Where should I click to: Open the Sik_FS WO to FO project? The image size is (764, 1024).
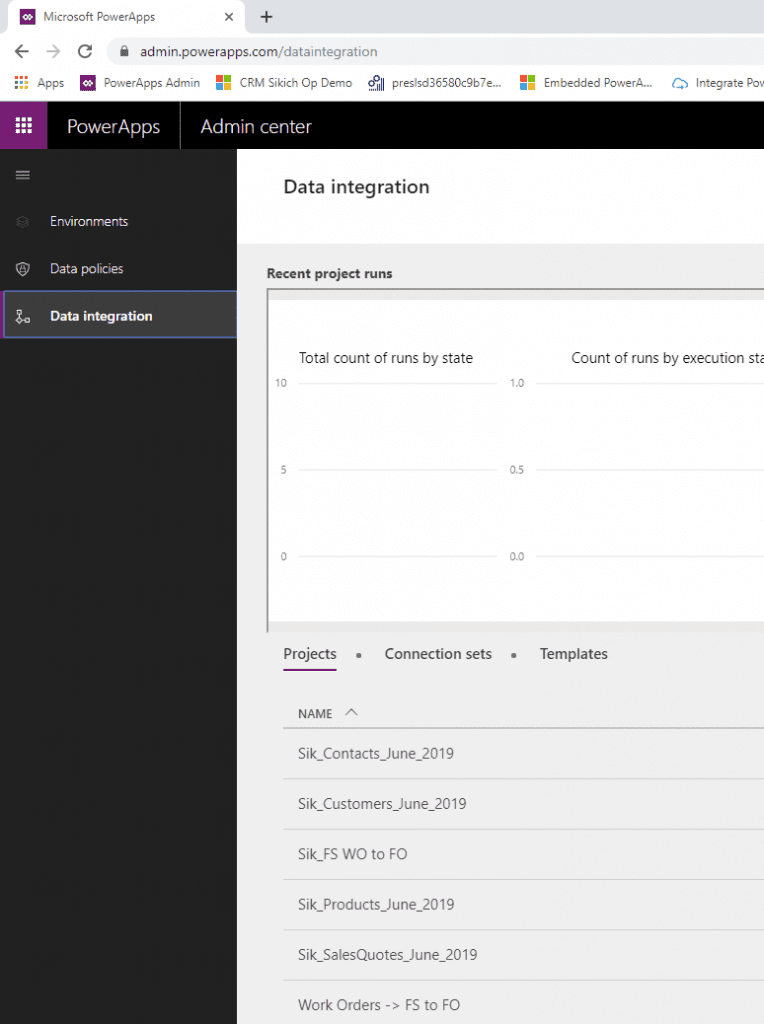coord(352,854)
